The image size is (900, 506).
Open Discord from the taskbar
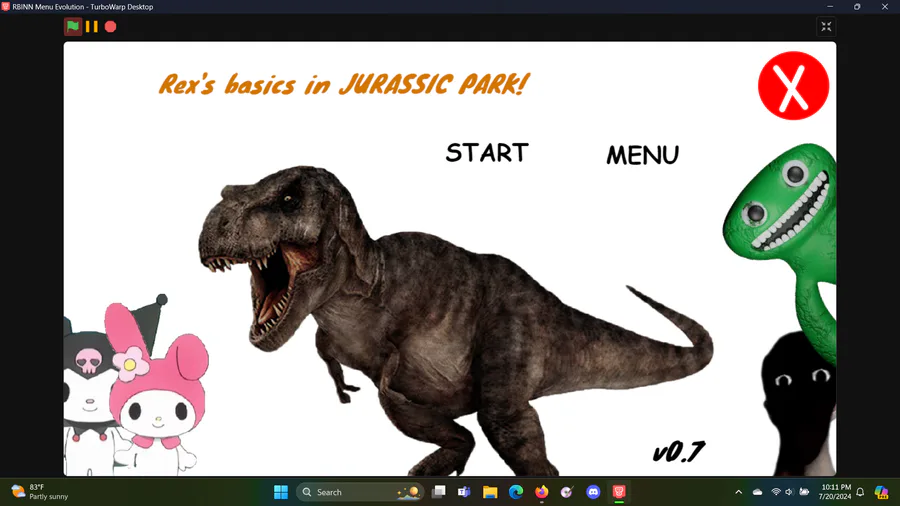click(x=593, y=492)
